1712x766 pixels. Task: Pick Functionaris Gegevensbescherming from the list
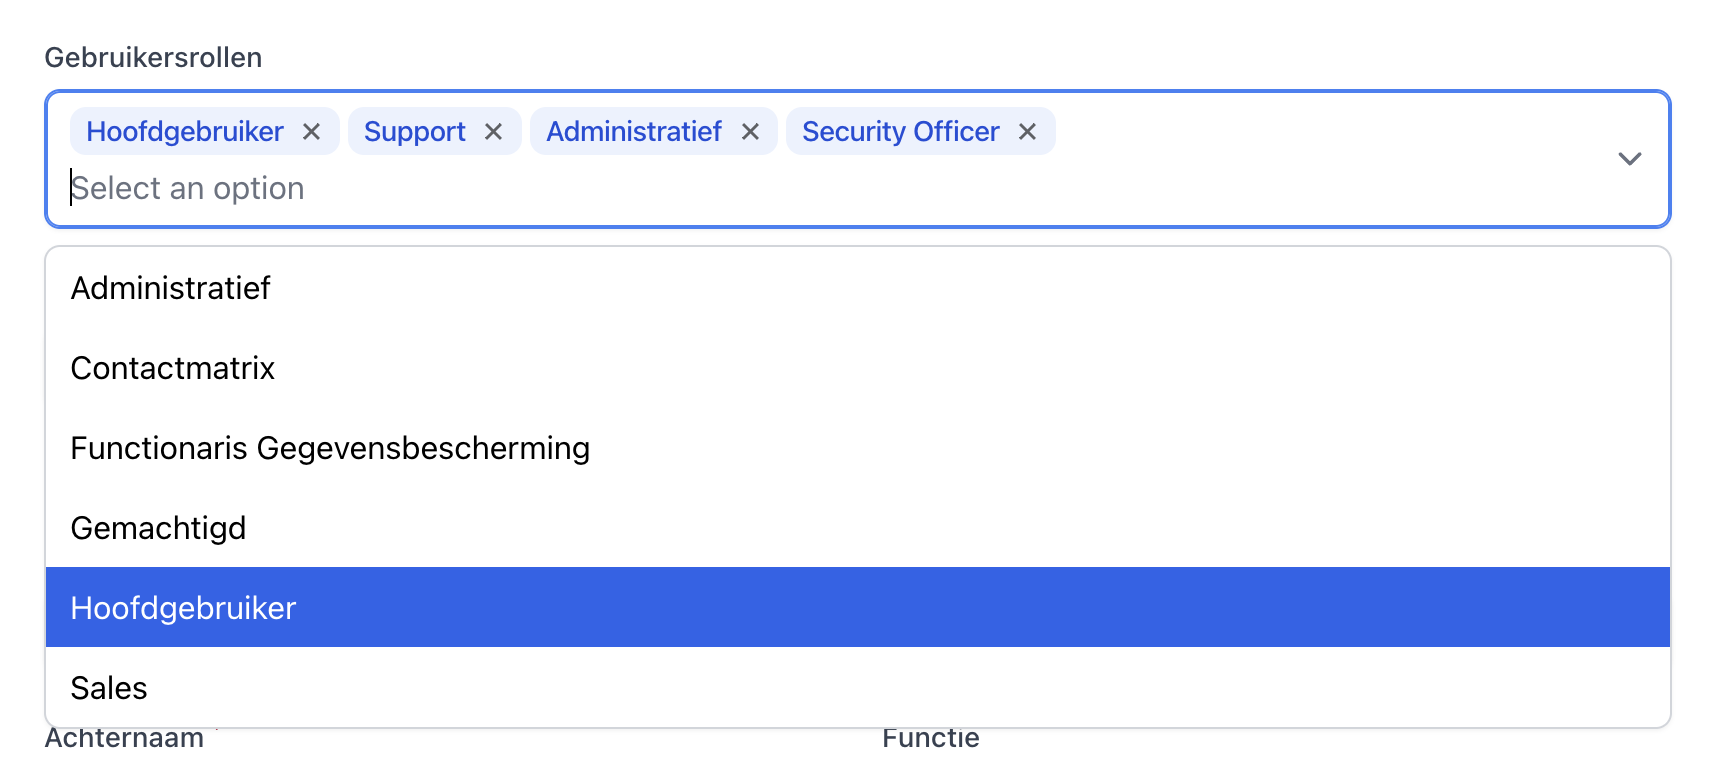coord(330,448)
